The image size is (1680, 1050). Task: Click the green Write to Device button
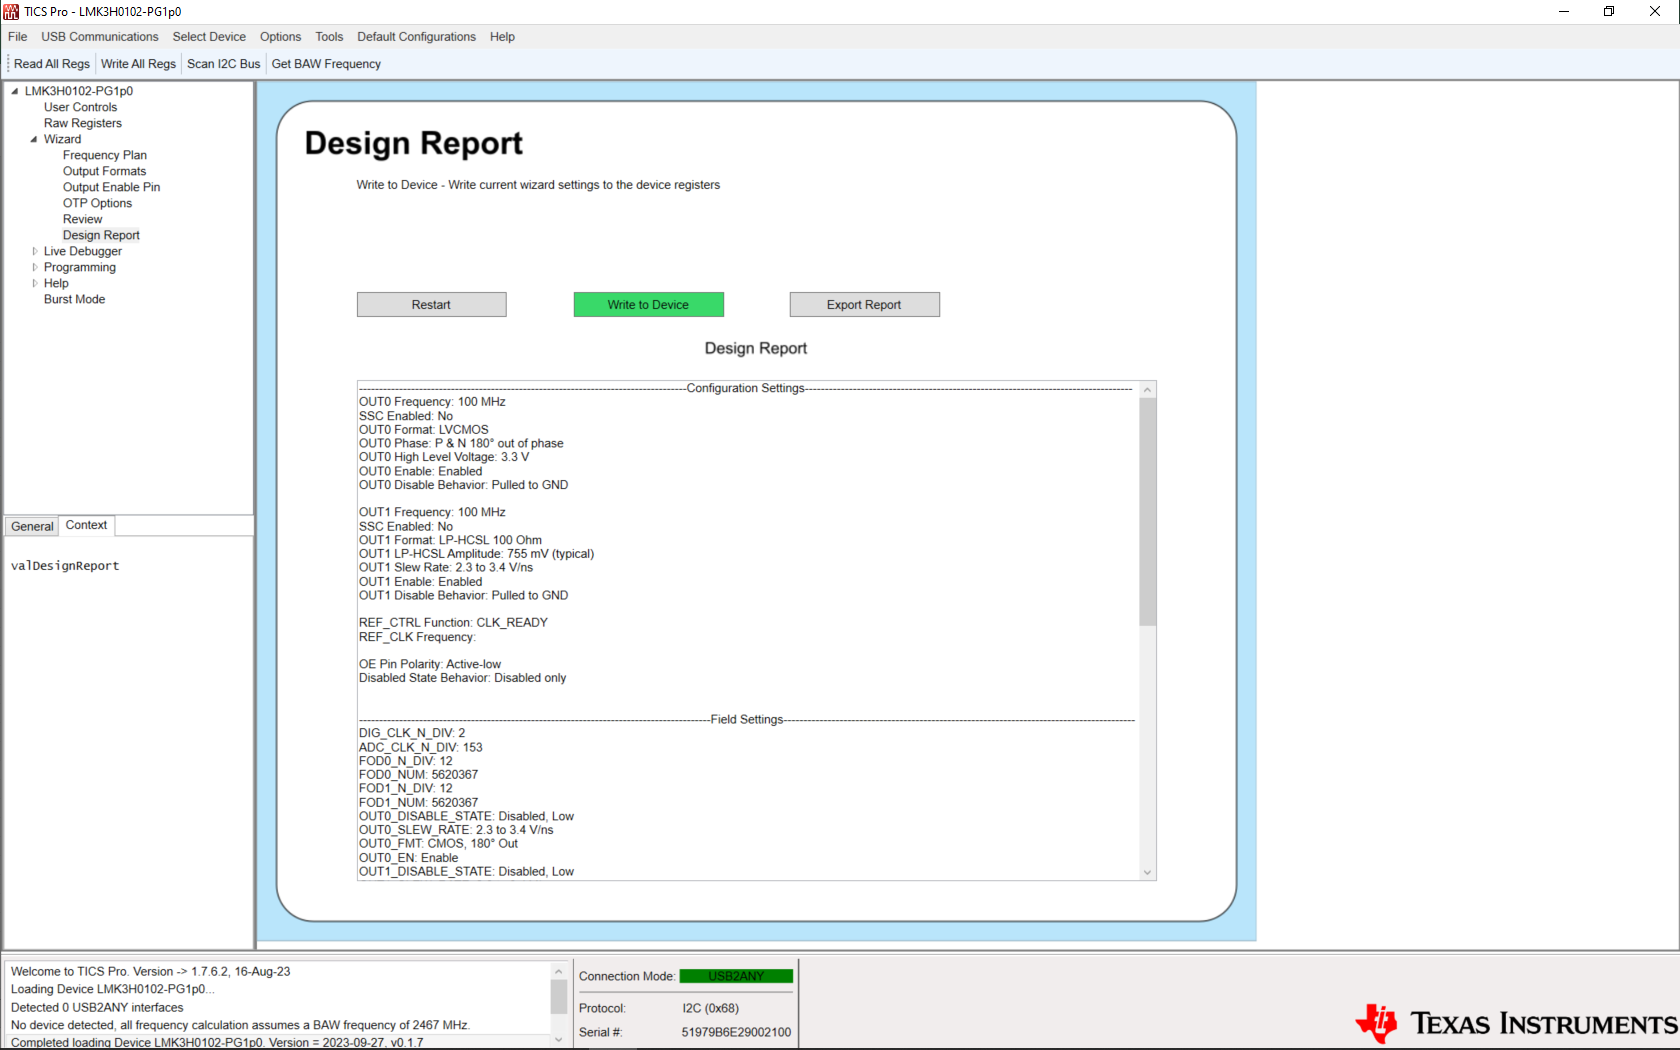point(648,305)
